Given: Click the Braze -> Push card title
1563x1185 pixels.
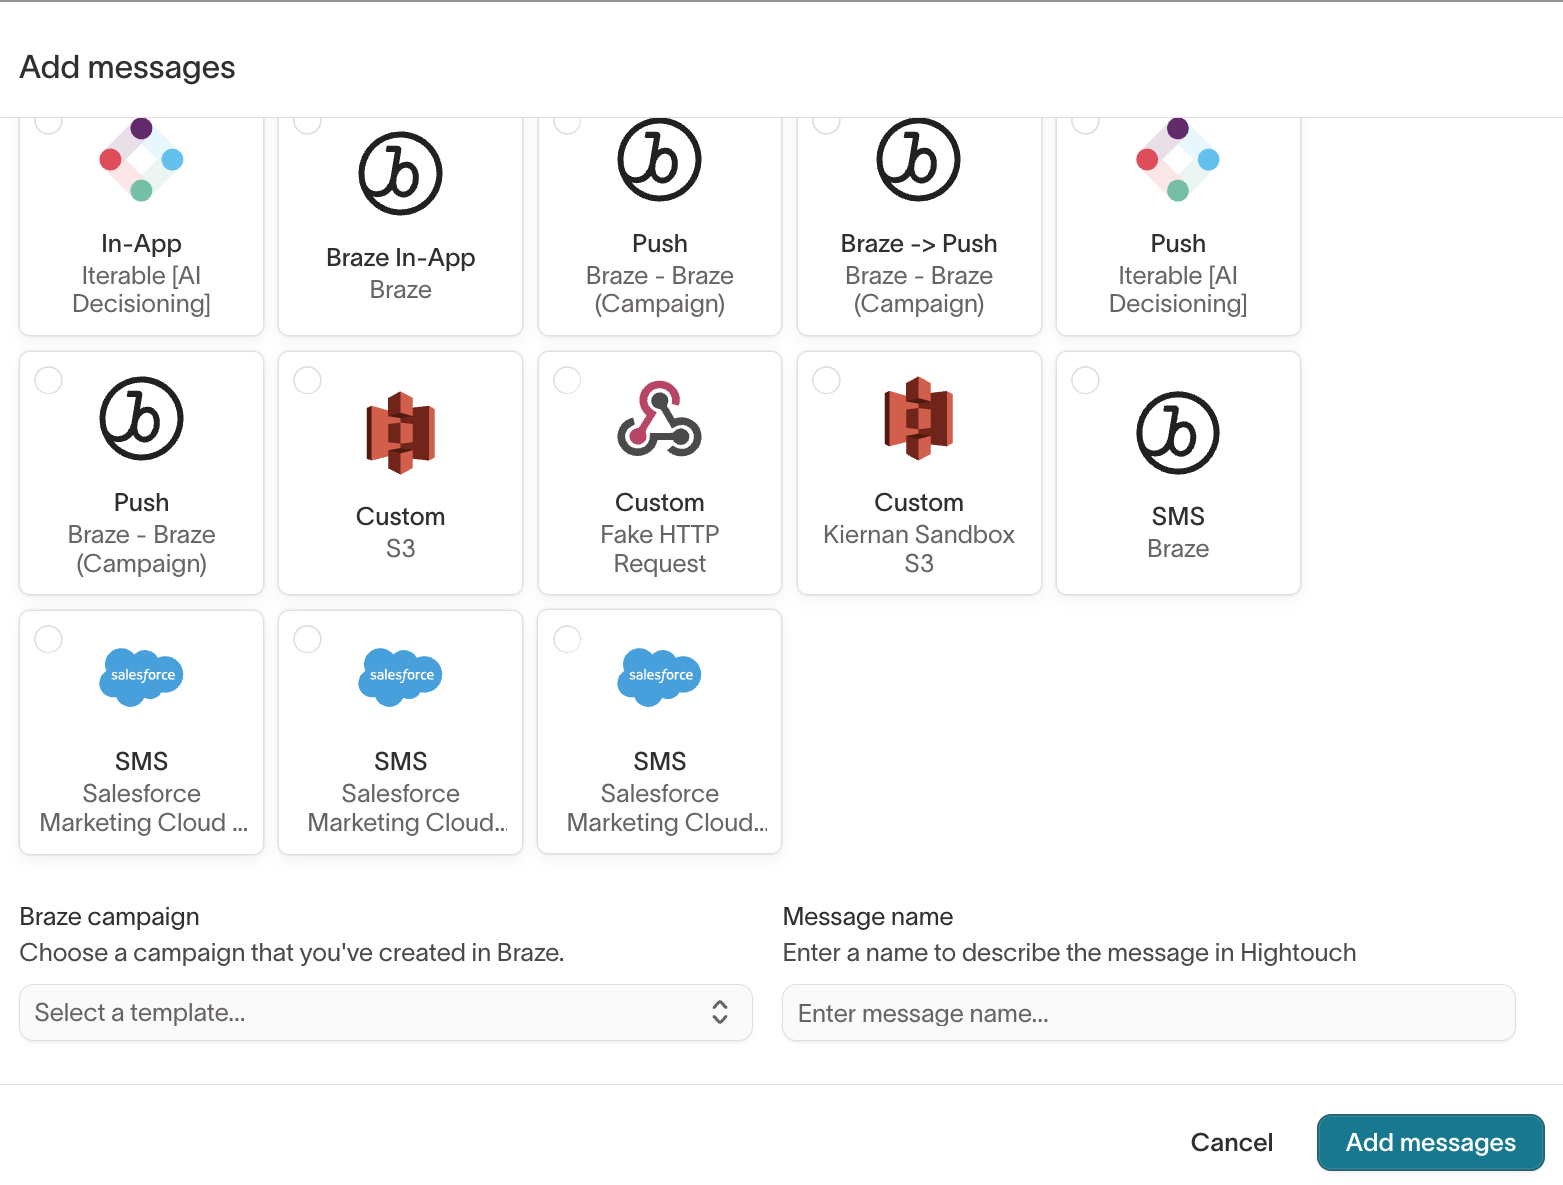Looking at the screenshot, I should (918, 244).
